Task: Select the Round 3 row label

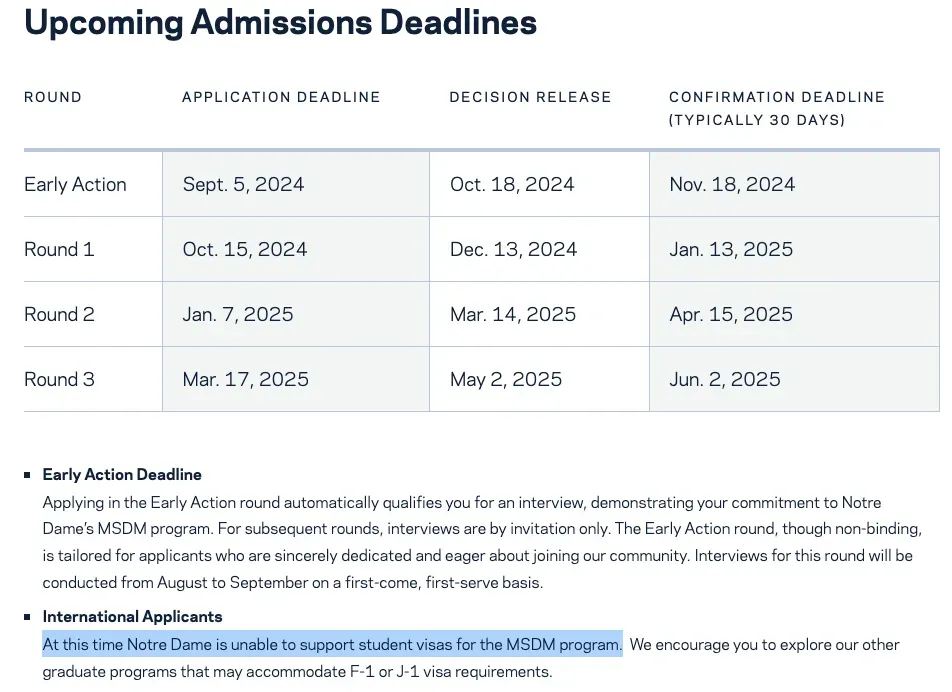Action: [x=59, y=380]
